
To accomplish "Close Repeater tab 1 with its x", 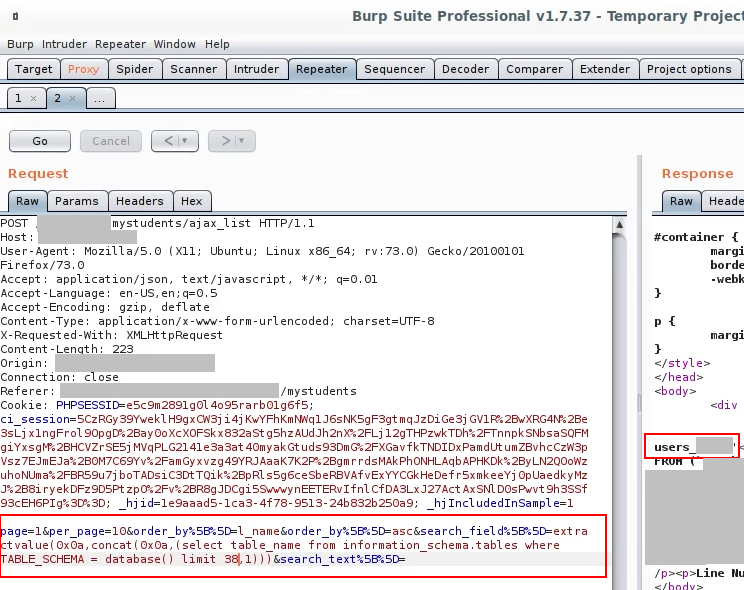I will [x=33, y=99].
